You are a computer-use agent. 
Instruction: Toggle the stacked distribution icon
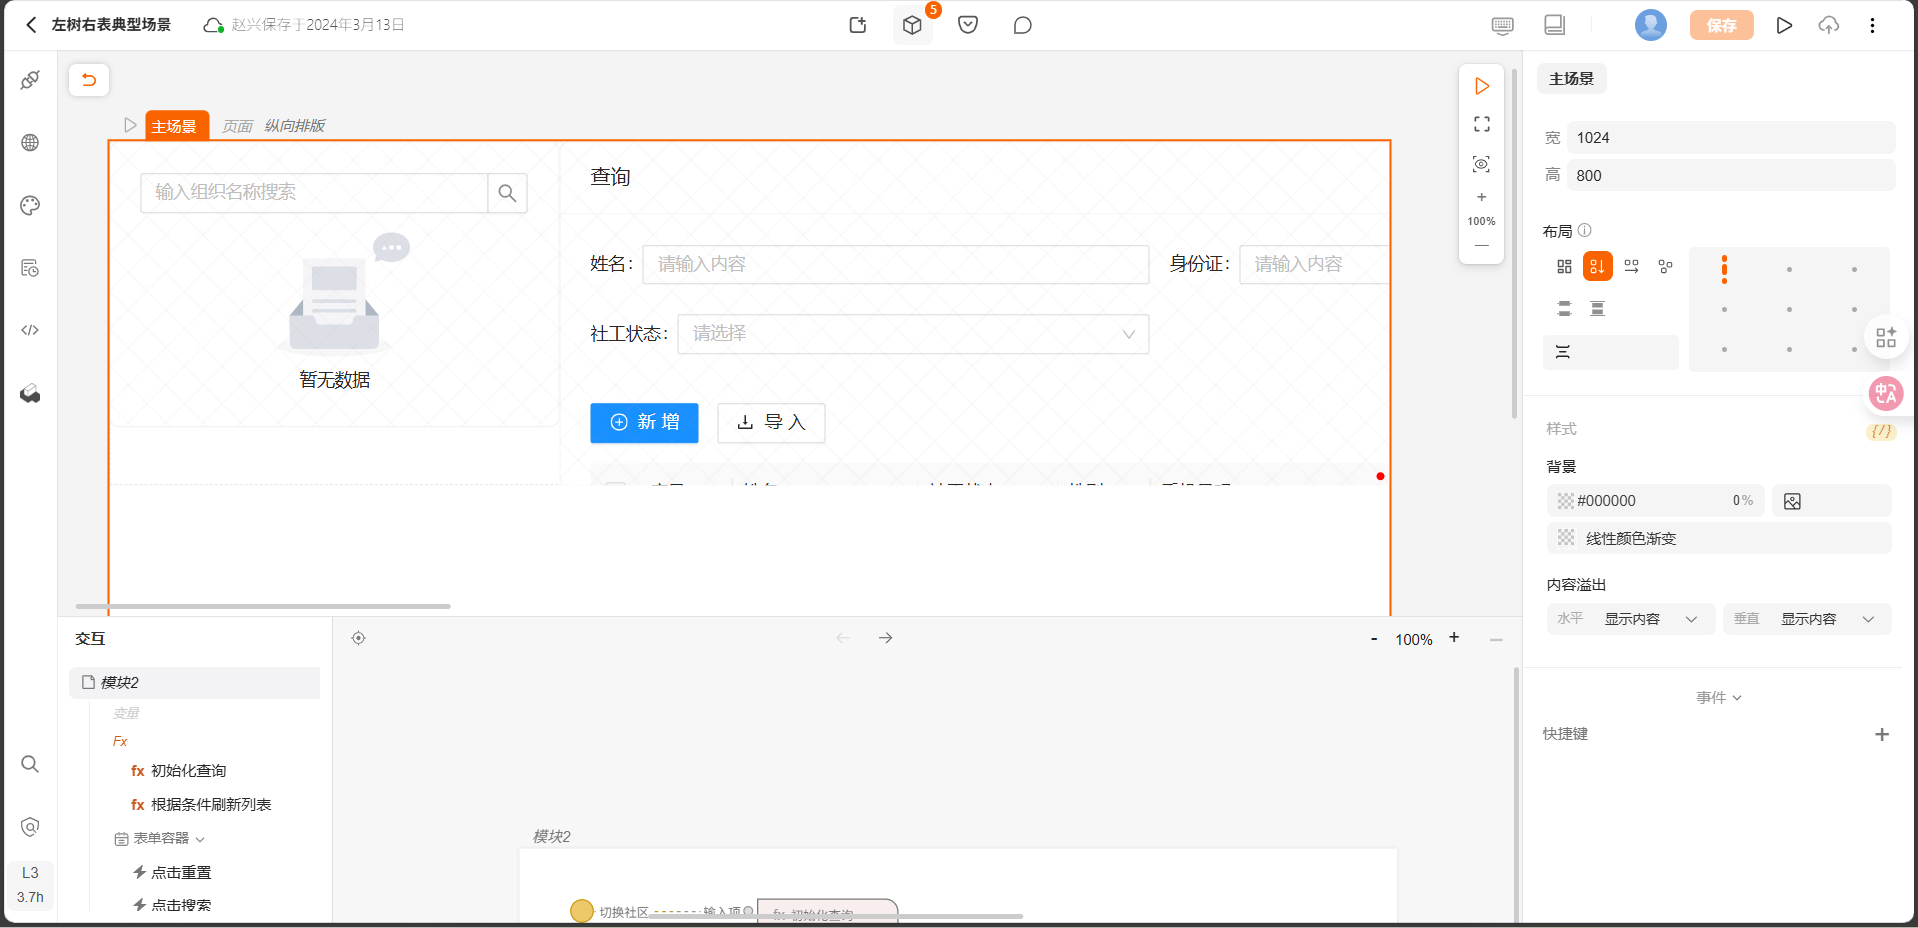(x=1598, y=309)
